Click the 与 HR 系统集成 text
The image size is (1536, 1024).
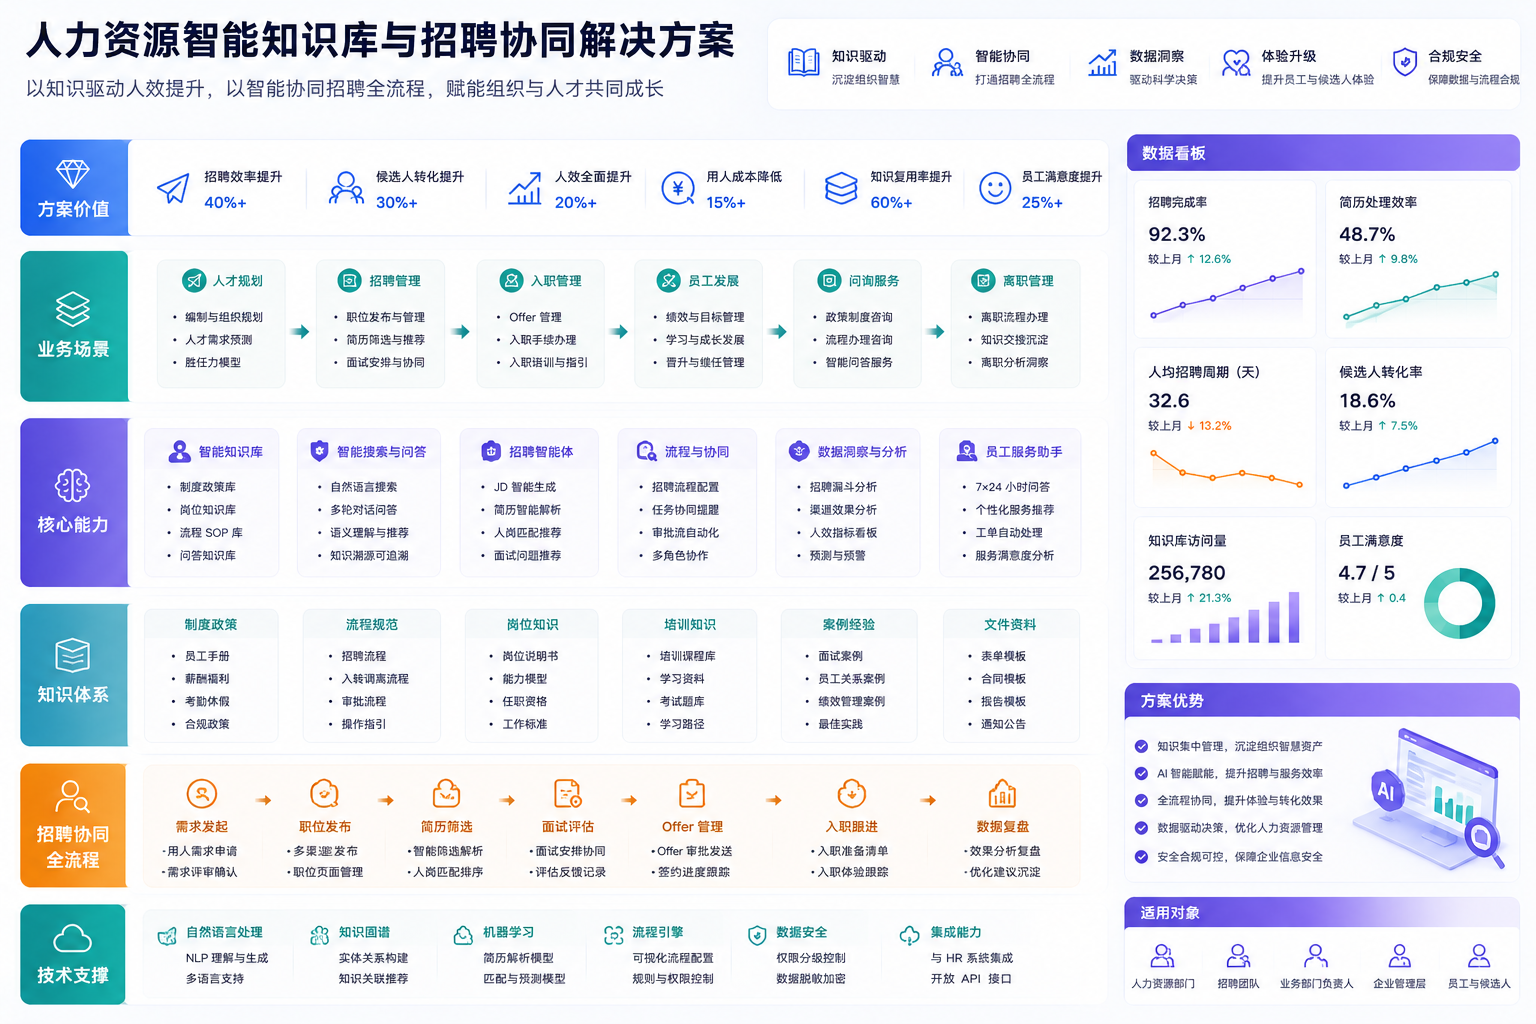[x=972, y=958]
